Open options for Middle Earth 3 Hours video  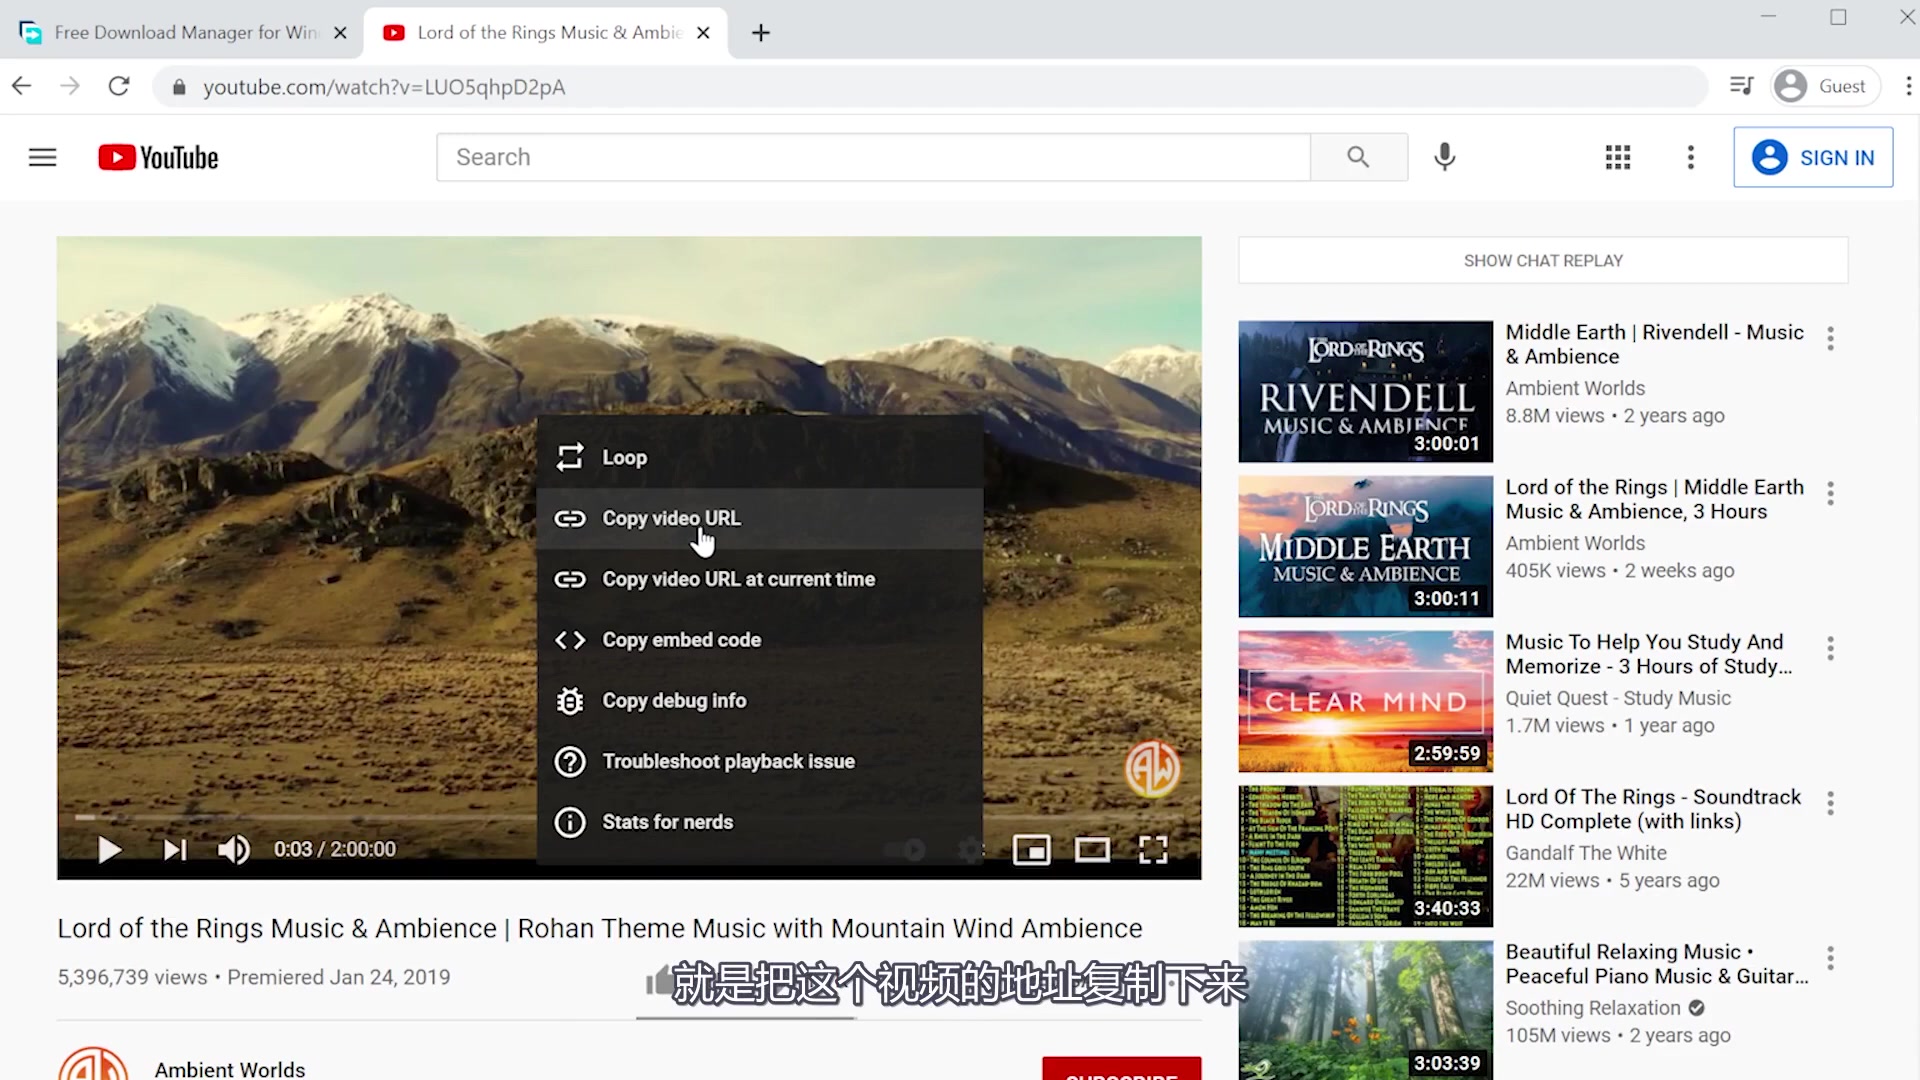1830,493
